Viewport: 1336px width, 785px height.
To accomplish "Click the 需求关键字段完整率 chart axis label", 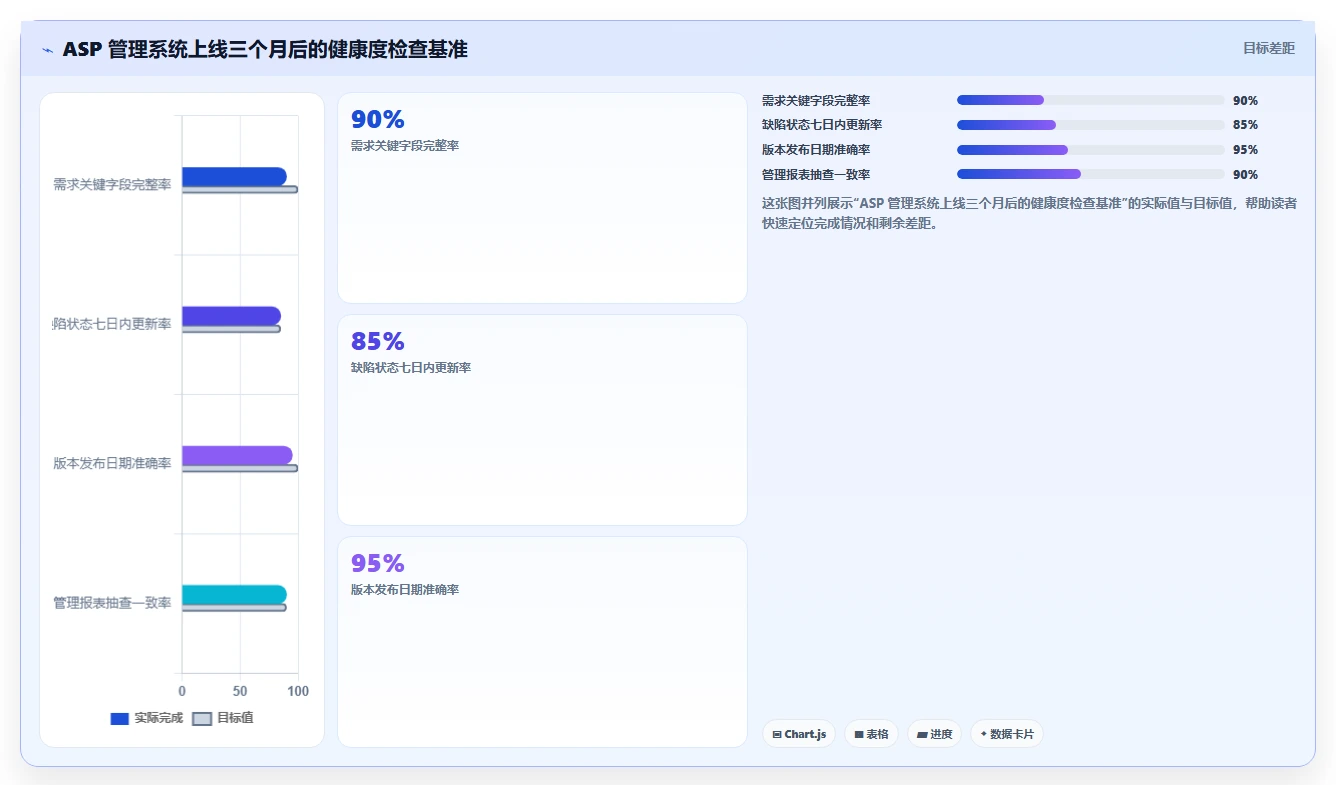I will (x=112, y=185).
